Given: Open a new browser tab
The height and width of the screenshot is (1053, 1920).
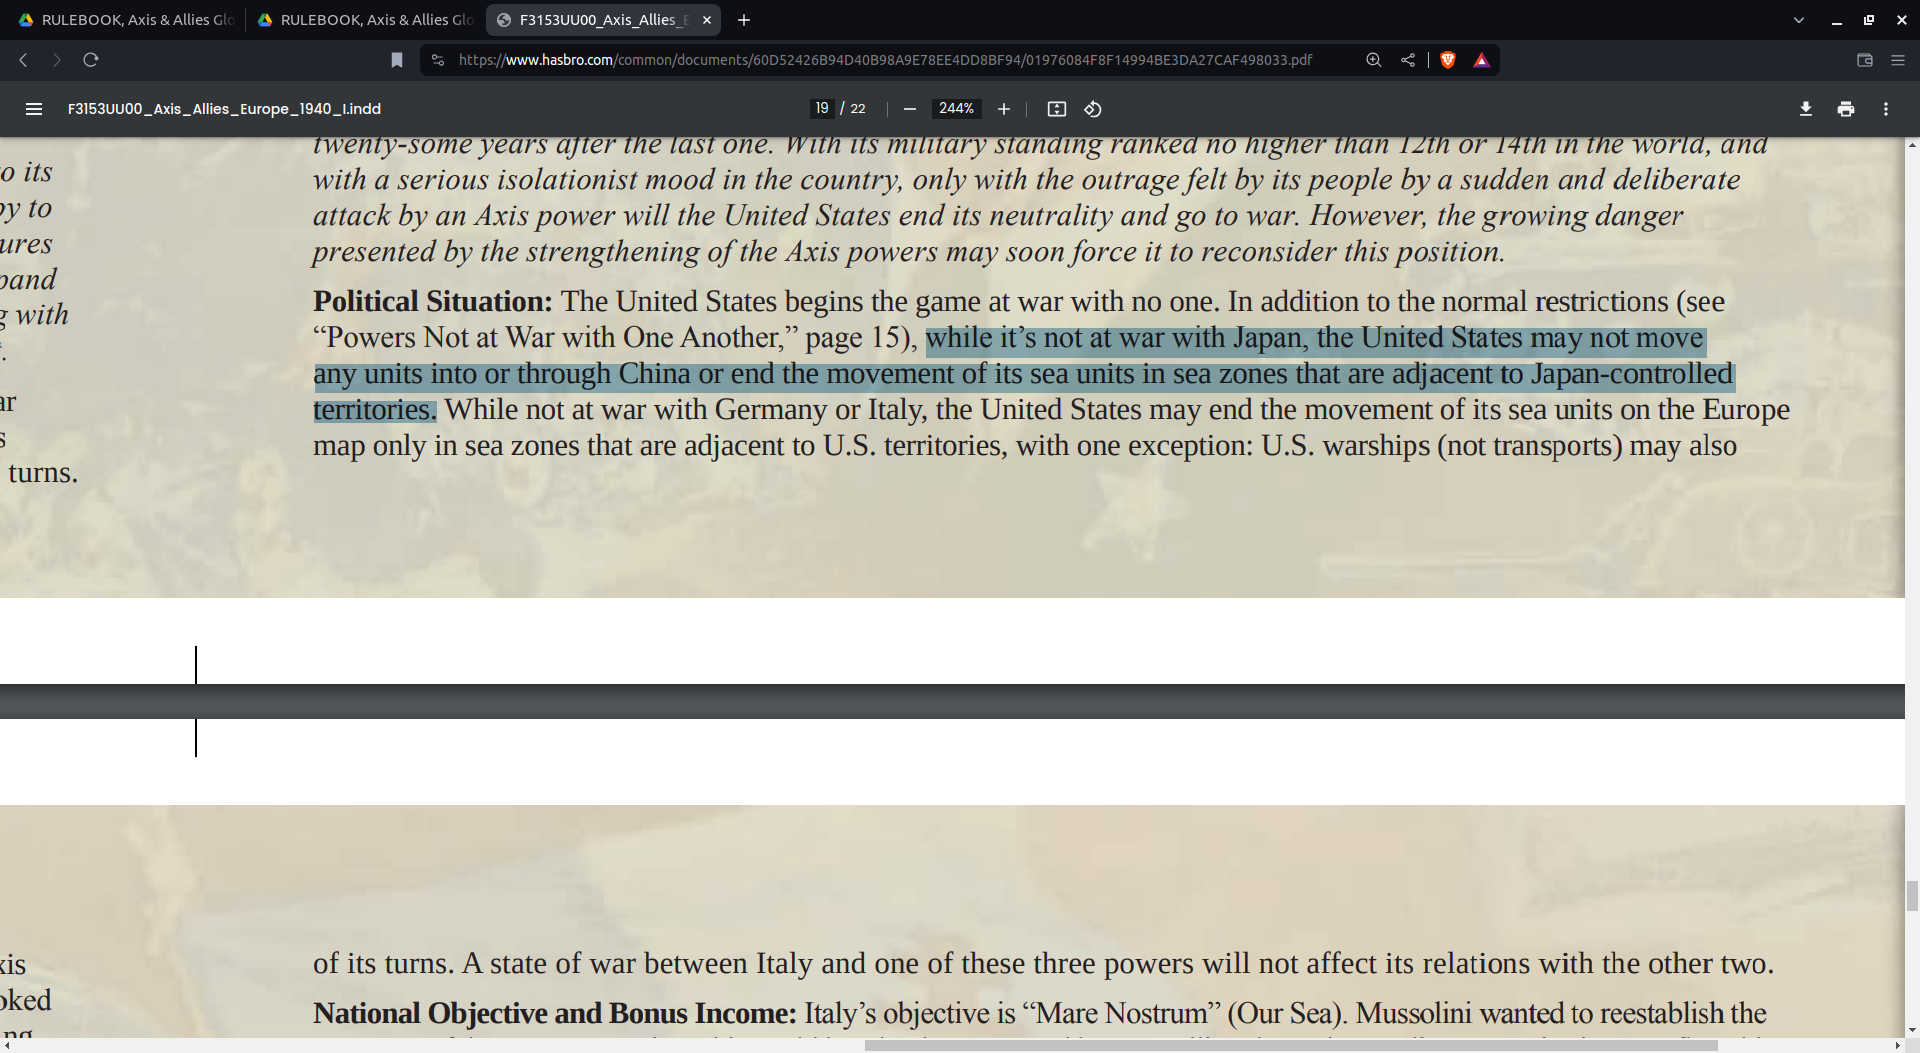Looking at the screenshot, I should pos(744,20).
